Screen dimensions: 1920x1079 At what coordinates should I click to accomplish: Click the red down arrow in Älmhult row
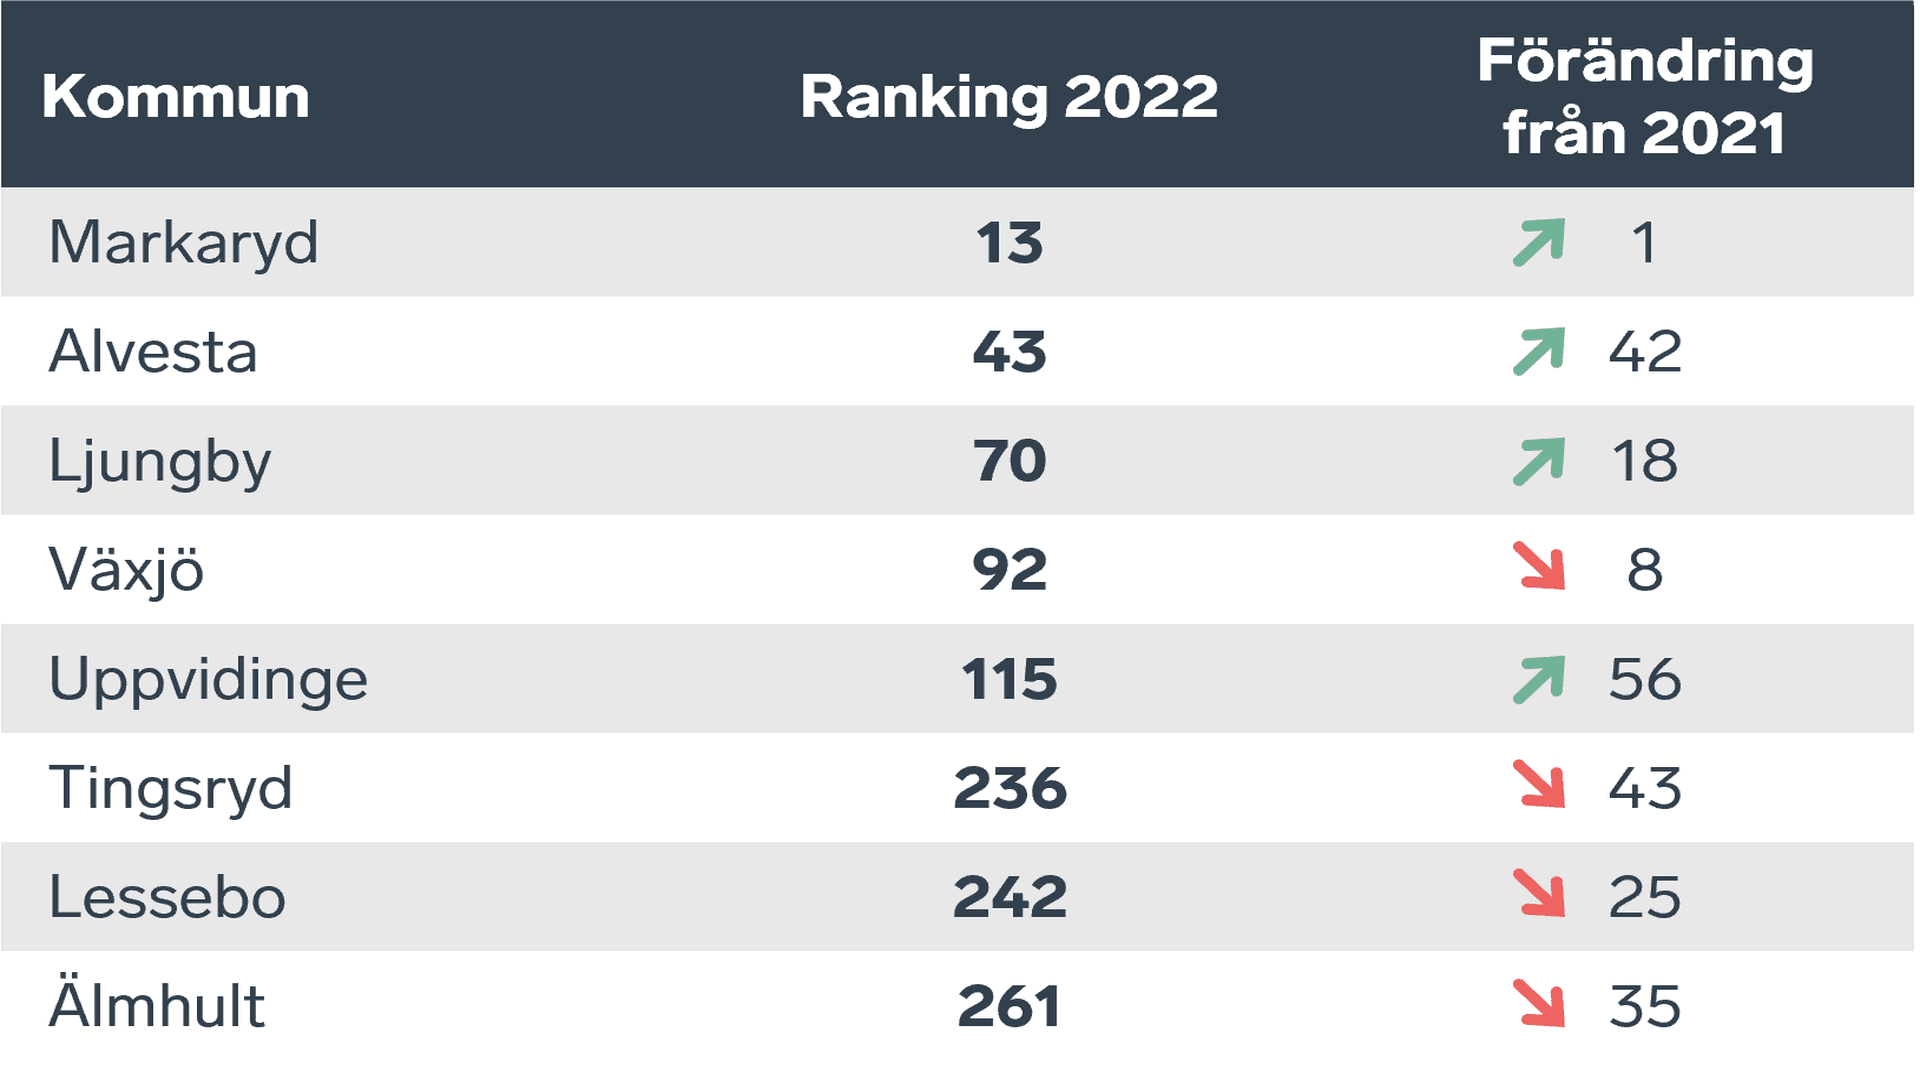pos(1538,1003)
